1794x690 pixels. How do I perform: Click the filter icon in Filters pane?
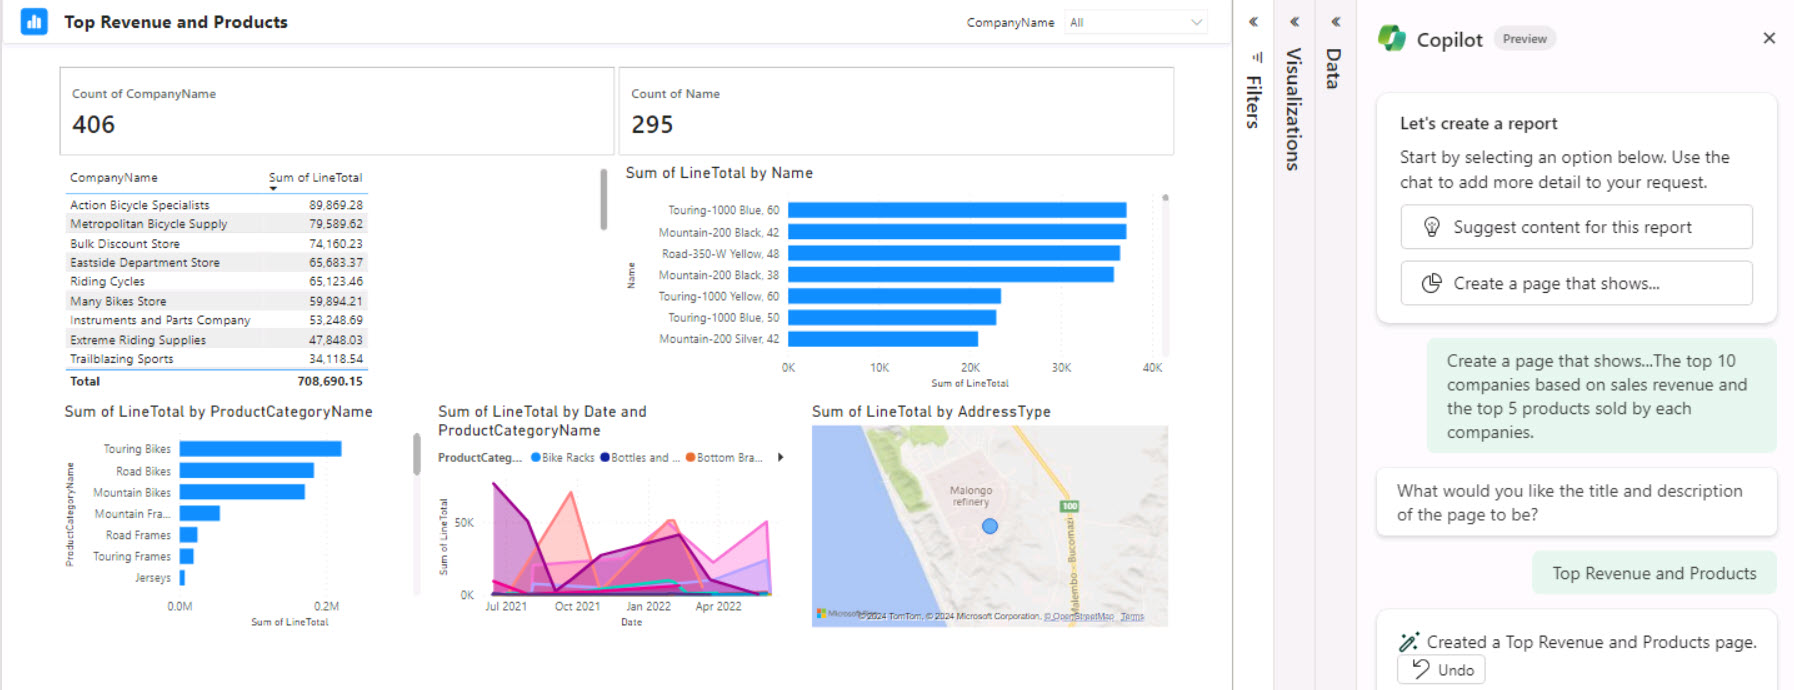(x=1256, y=58)
